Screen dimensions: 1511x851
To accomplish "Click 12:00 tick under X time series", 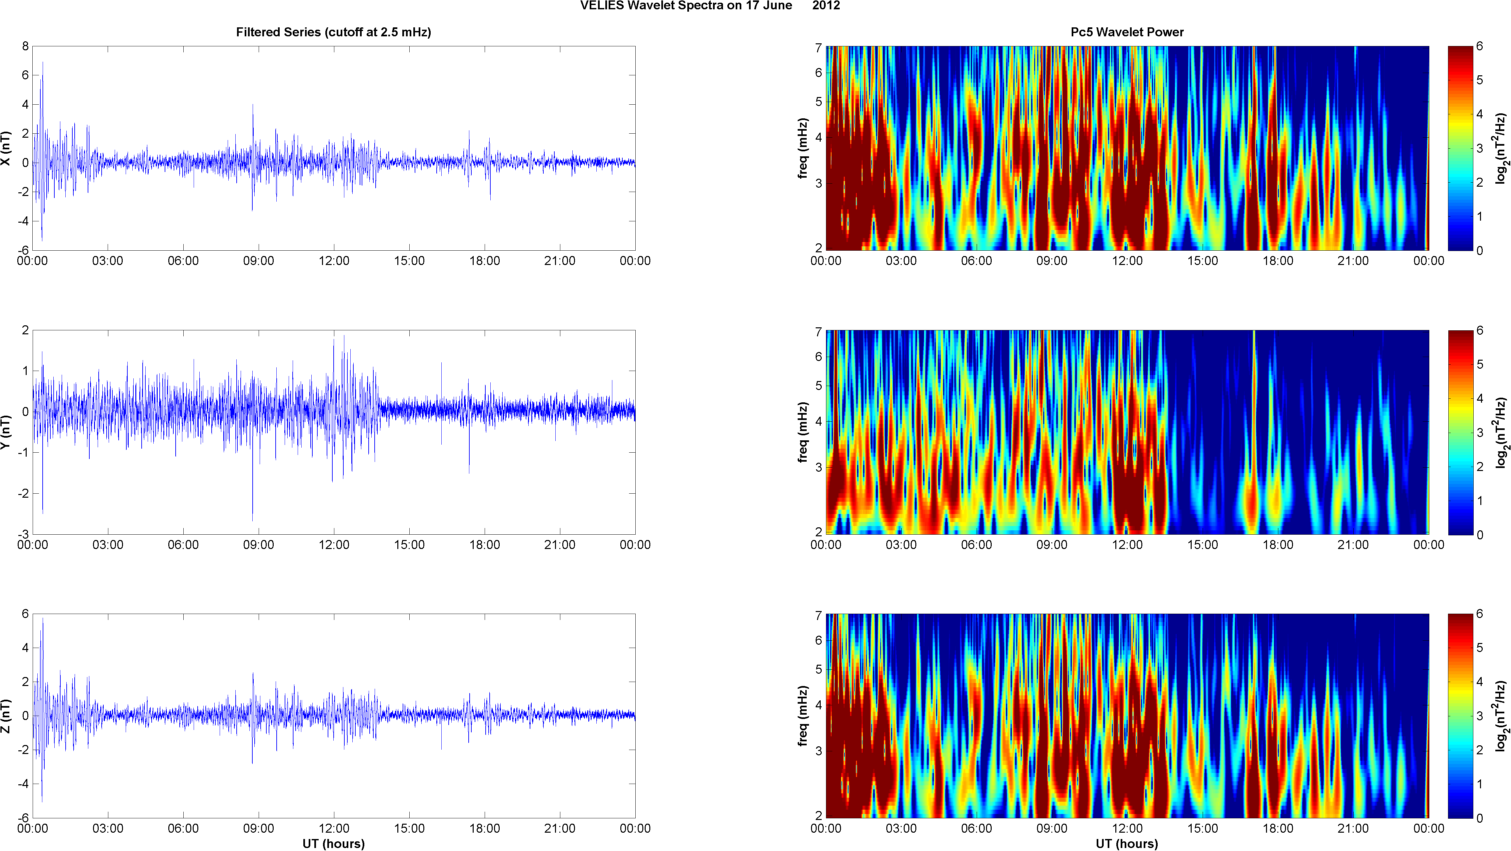I will [334, 261].
